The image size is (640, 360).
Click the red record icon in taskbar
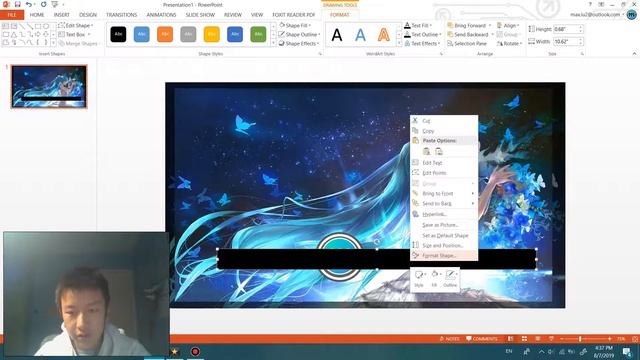tap(195, 351)
